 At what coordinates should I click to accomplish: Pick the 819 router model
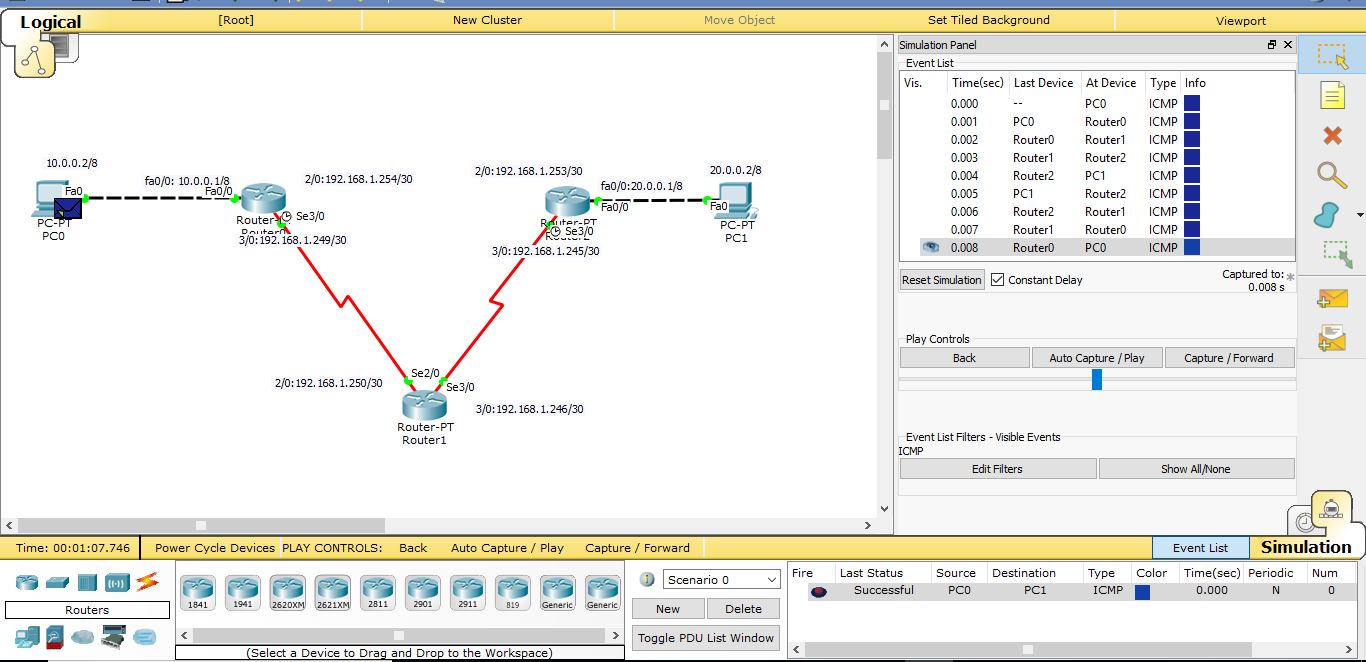[512, 593]
